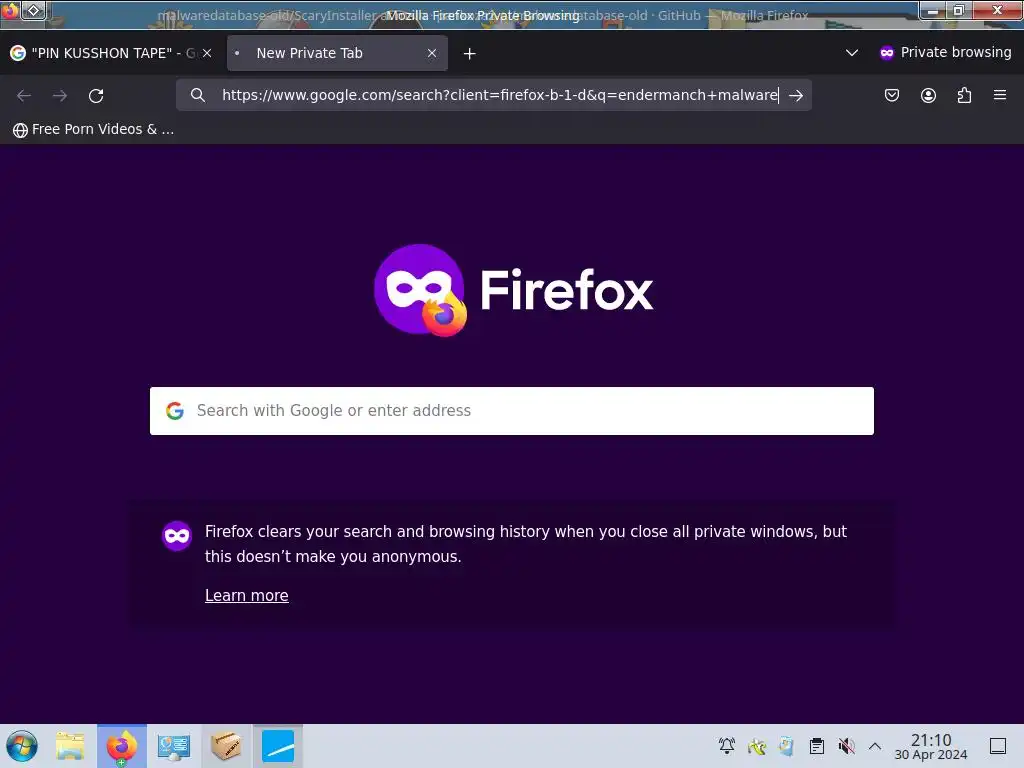Close the Firefox window
Viewport: 1024px width, 768px height.
pos(997,10)
